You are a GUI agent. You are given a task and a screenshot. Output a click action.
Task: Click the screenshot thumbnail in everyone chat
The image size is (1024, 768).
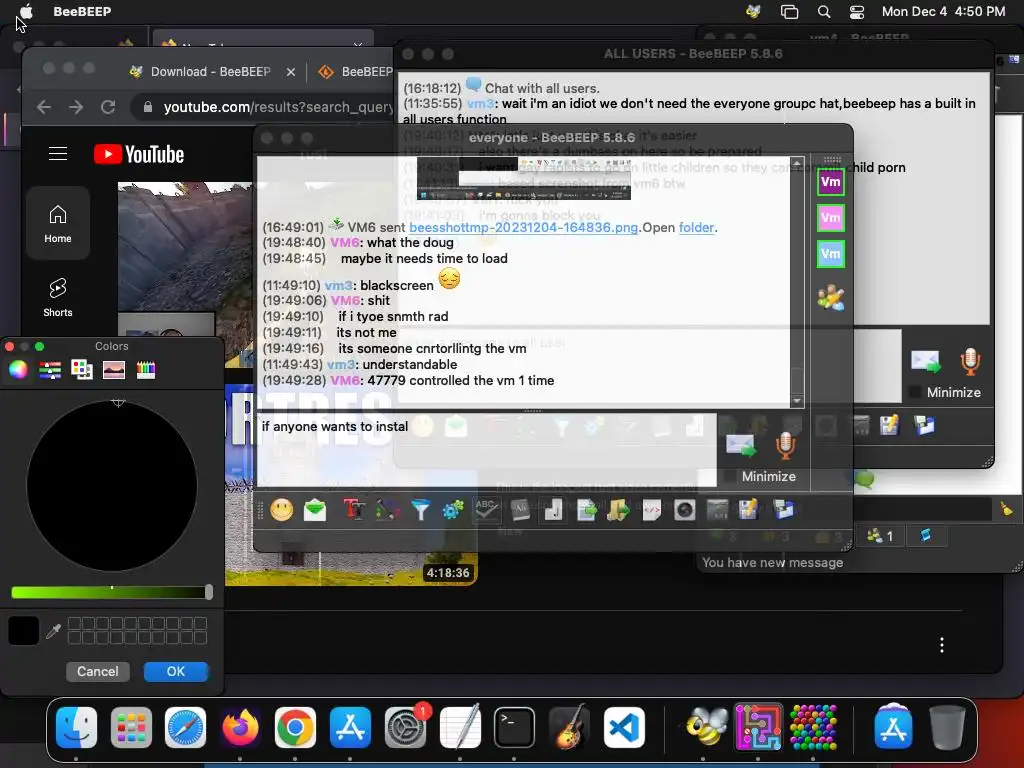tap(523, 178)
